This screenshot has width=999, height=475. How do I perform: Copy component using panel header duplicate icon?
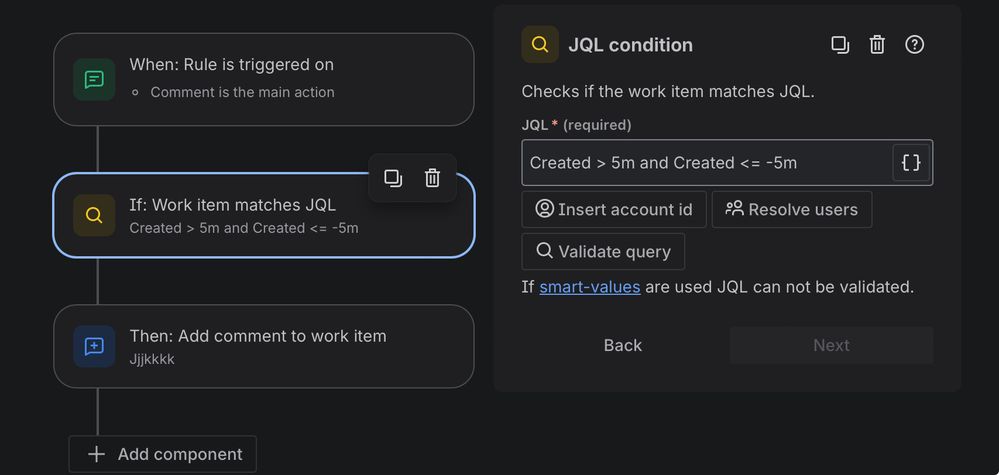click(x=840, y=45)
